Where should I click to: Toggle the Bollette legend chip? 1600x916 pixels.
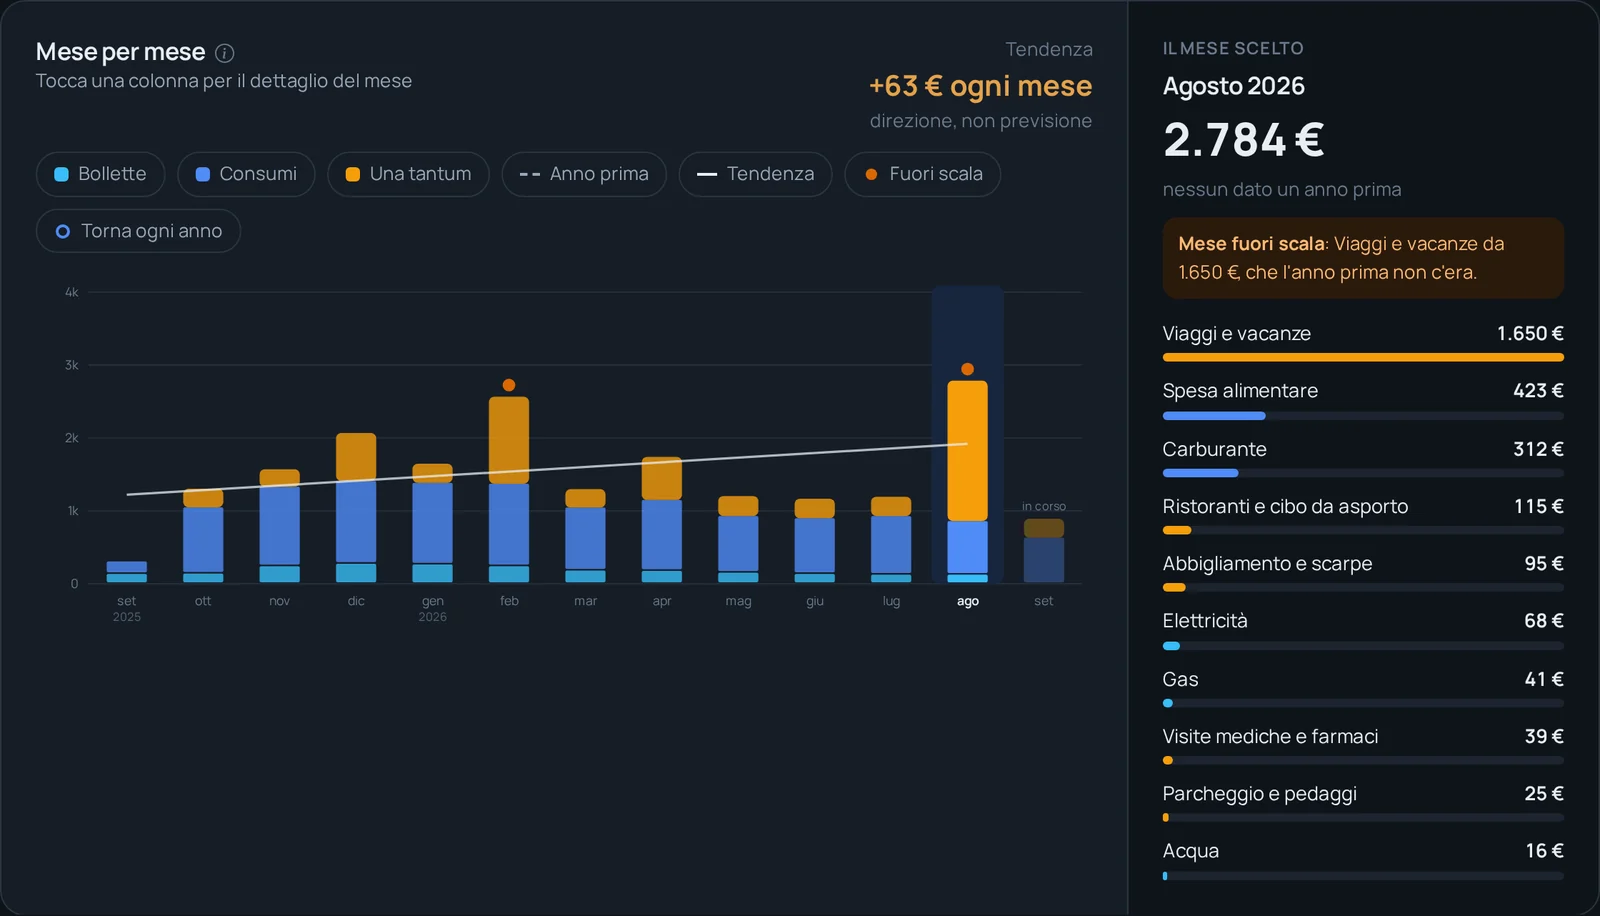[100, 174]
